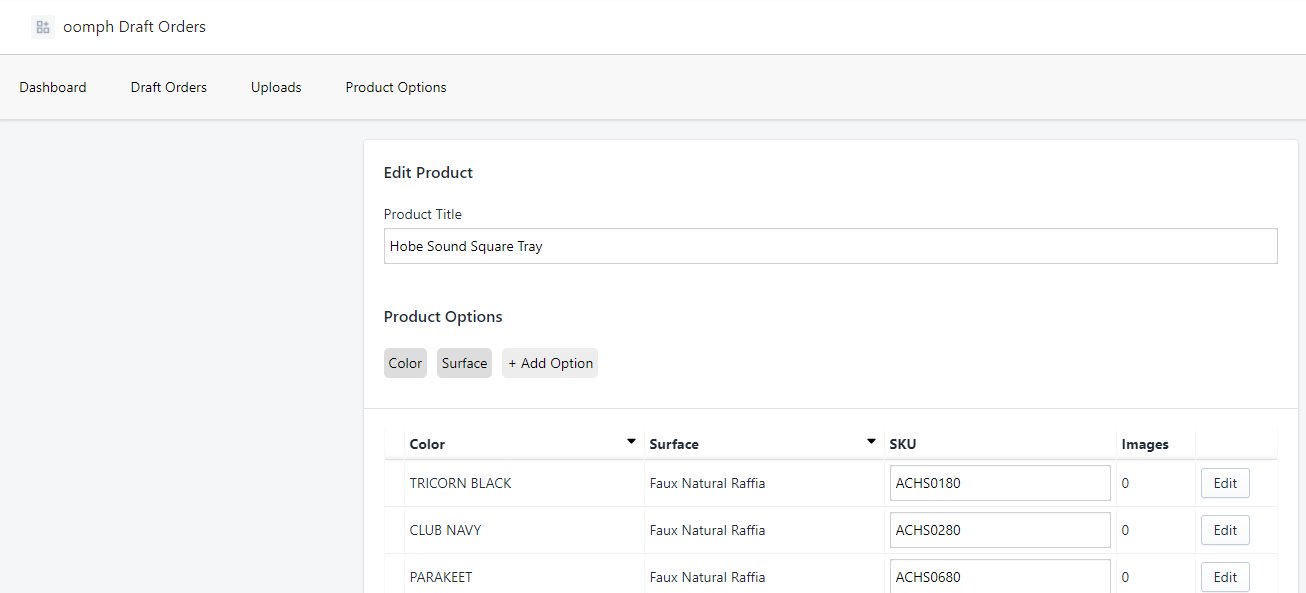This screenshot has height=593, width=1306.
Task: Open the Color column dropdown arrow
Action: [x=631, y=442]
